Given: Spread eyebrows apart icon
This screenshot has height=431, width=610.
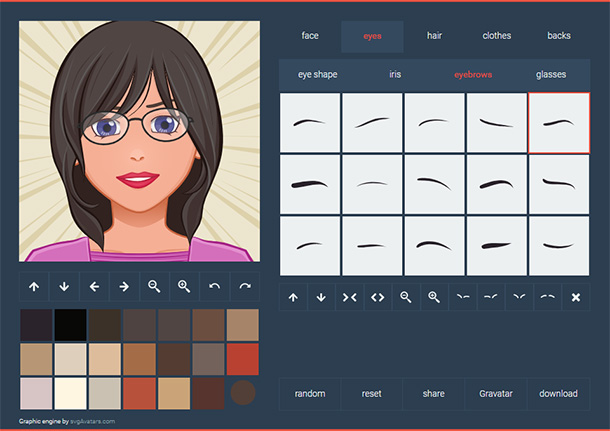Looking at the screenshot, I should [377, 298].
